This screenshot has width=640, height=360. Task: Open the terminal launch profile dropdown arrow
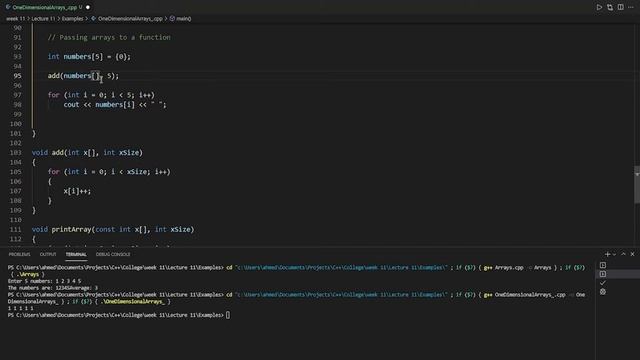point(614,254)
